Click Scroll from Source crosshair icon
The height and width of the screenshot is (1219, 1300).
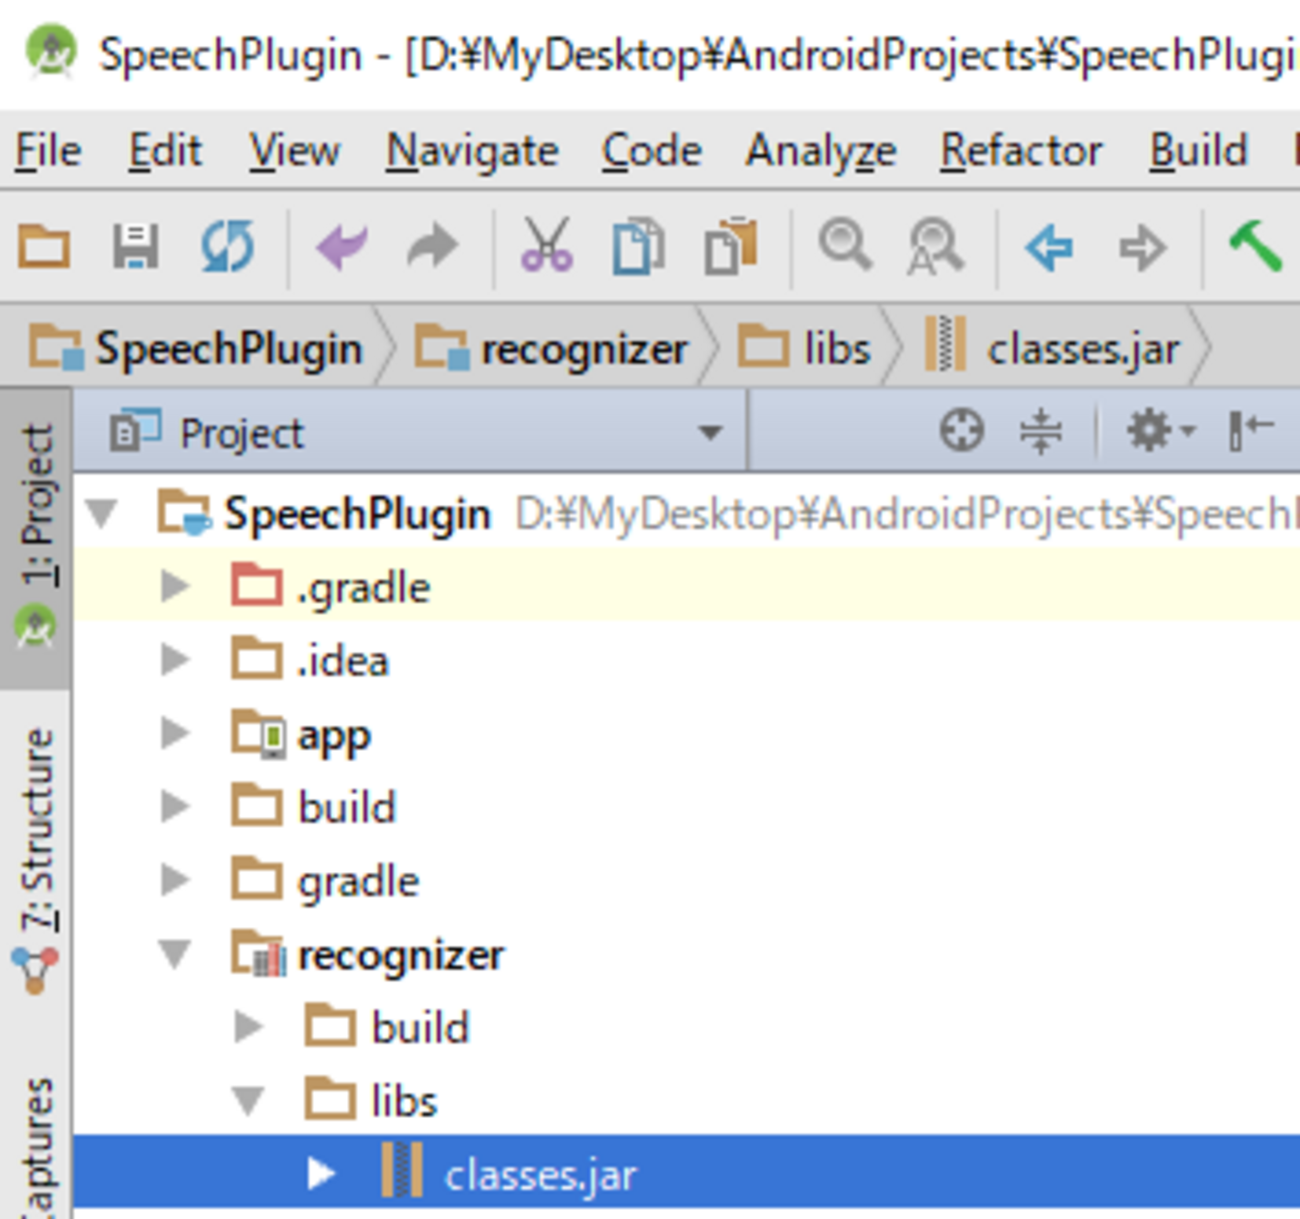[961, 432]
